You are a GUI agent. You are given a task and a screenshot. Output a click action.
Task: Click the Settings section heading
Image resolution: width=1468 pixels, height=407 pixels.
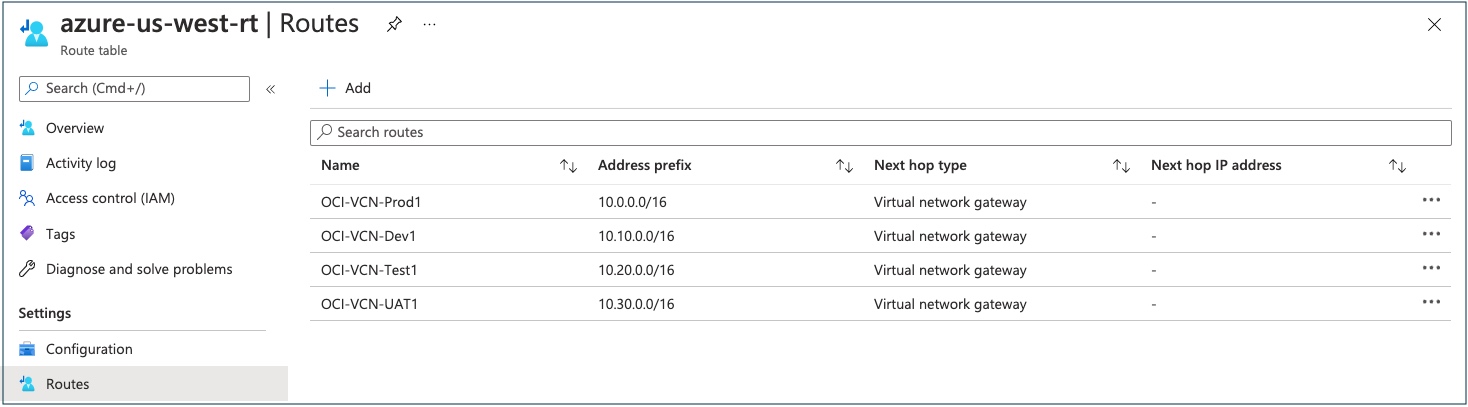(45, 313)
